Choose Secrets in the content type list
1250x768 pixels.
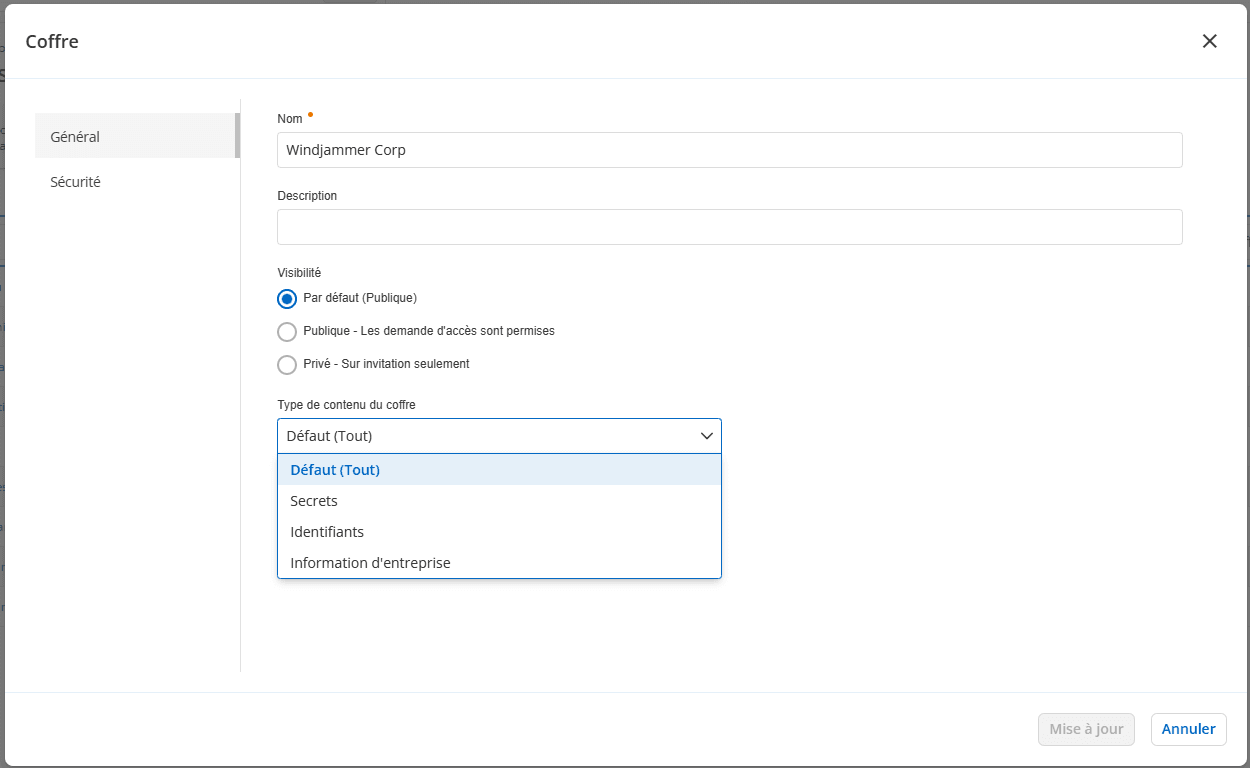(314, 501)
